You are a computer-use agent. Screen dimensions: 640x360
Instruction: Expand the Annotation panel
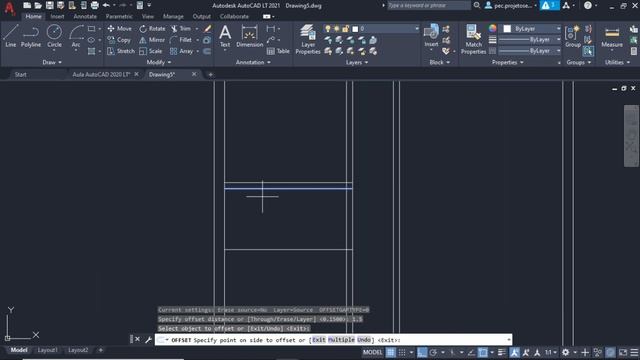tap(253, 62)
